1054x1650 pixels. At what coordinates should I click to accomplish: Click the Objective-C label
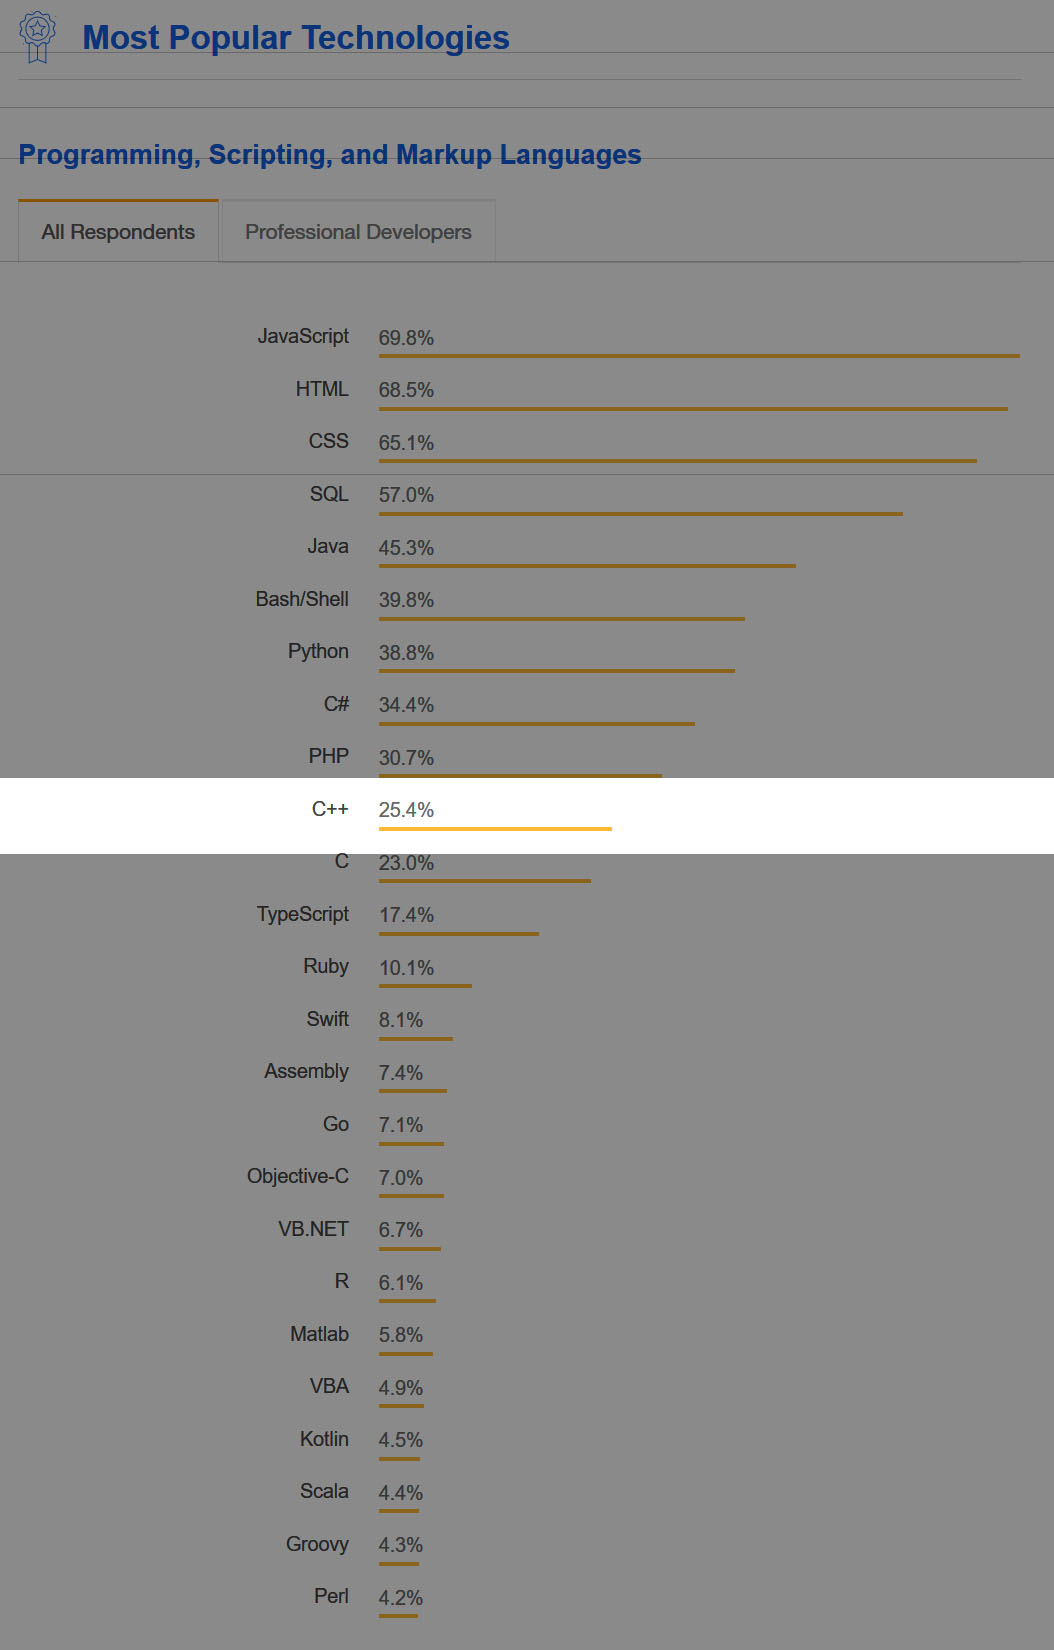click(x=298, y=1177)
